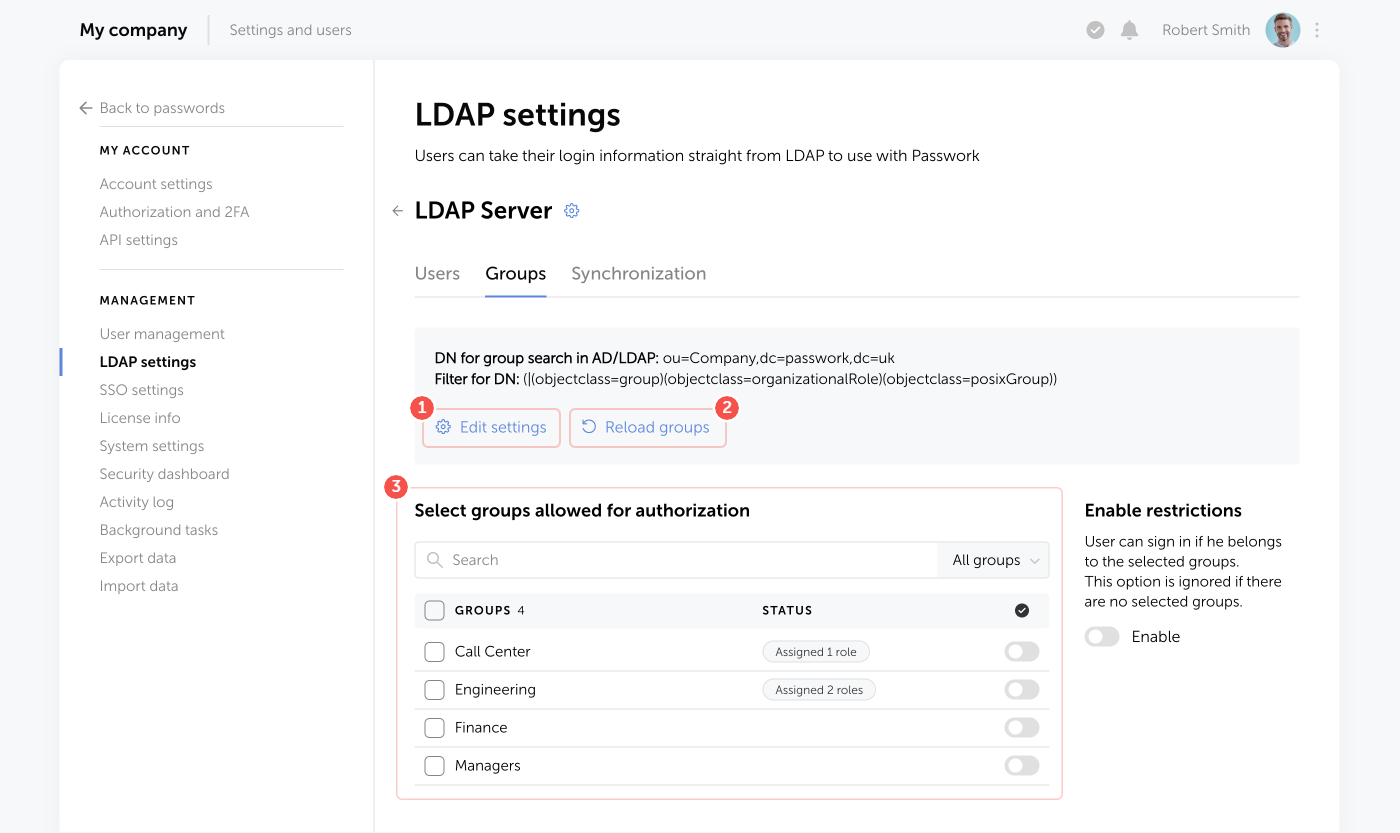1400x833 pixels.
Task: Switch to the Users tab
Action: 437,273
